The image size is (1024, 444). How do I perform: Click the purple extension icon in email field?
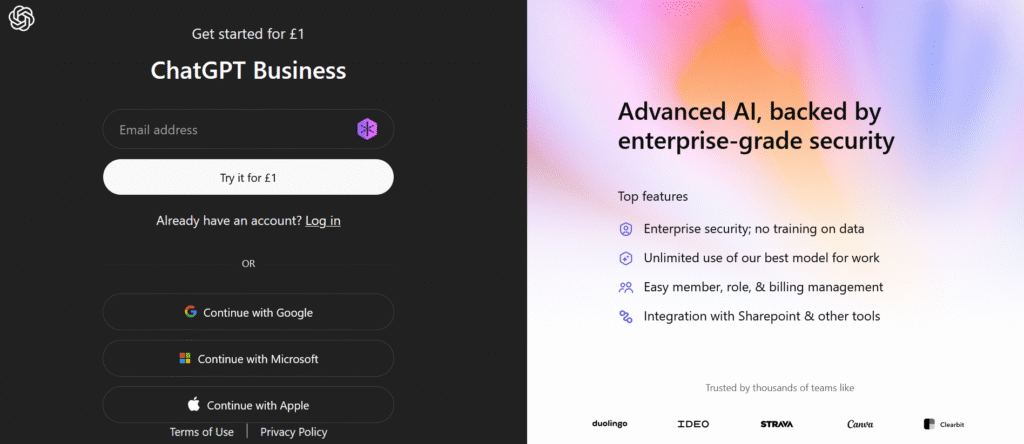(368, 129)
